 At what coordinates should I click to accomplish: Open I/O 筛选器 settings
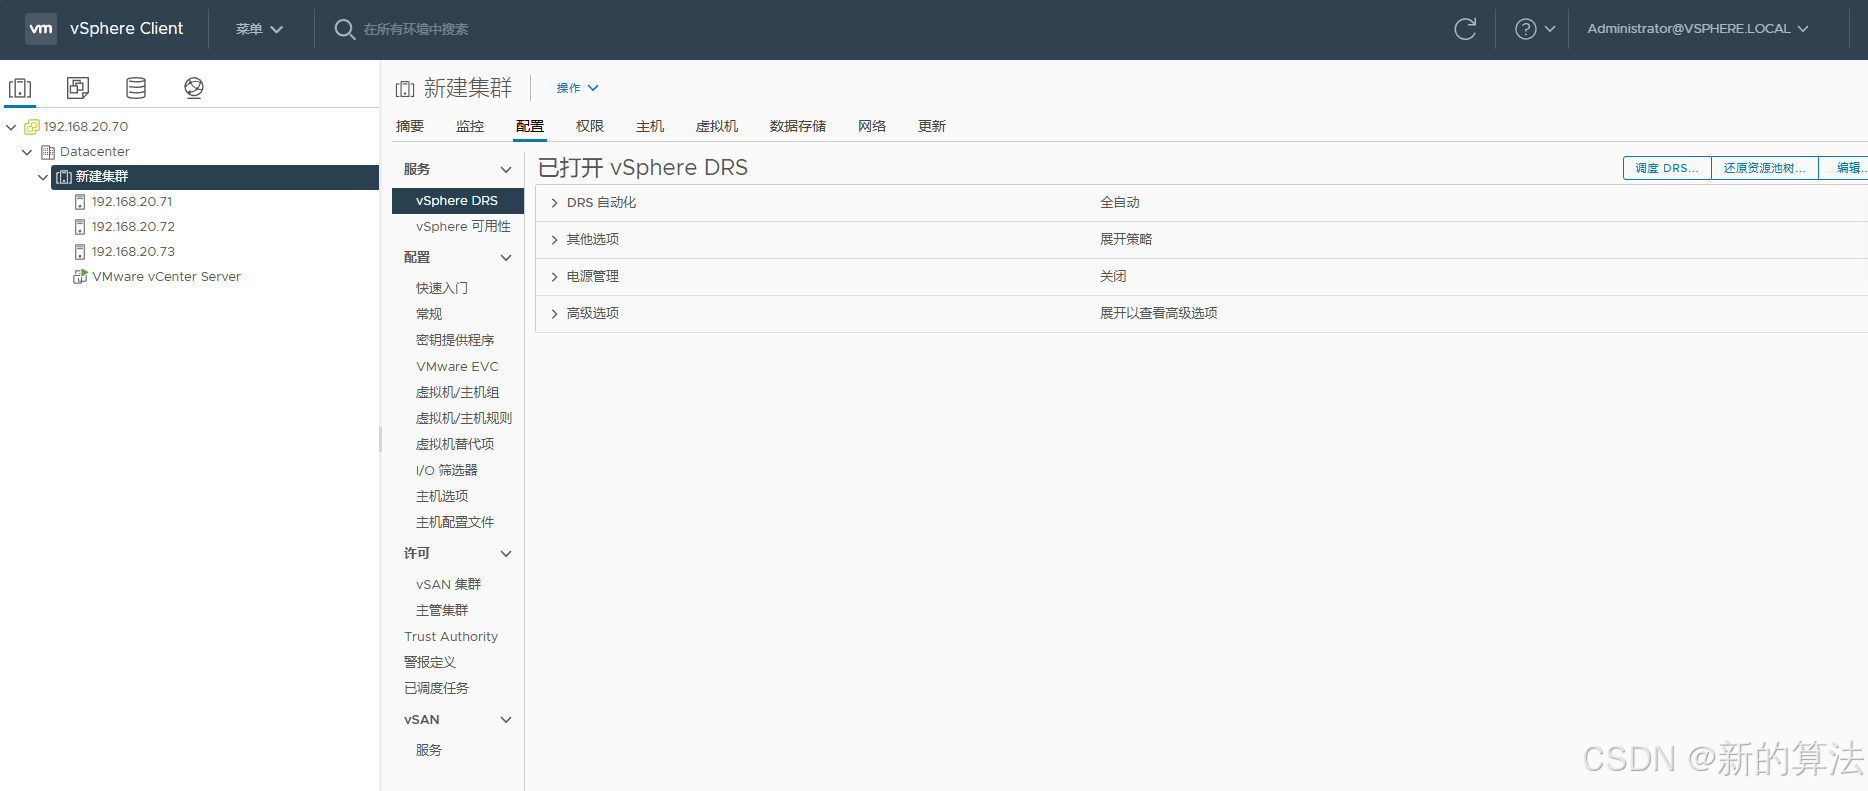click(x=447, y=470)
